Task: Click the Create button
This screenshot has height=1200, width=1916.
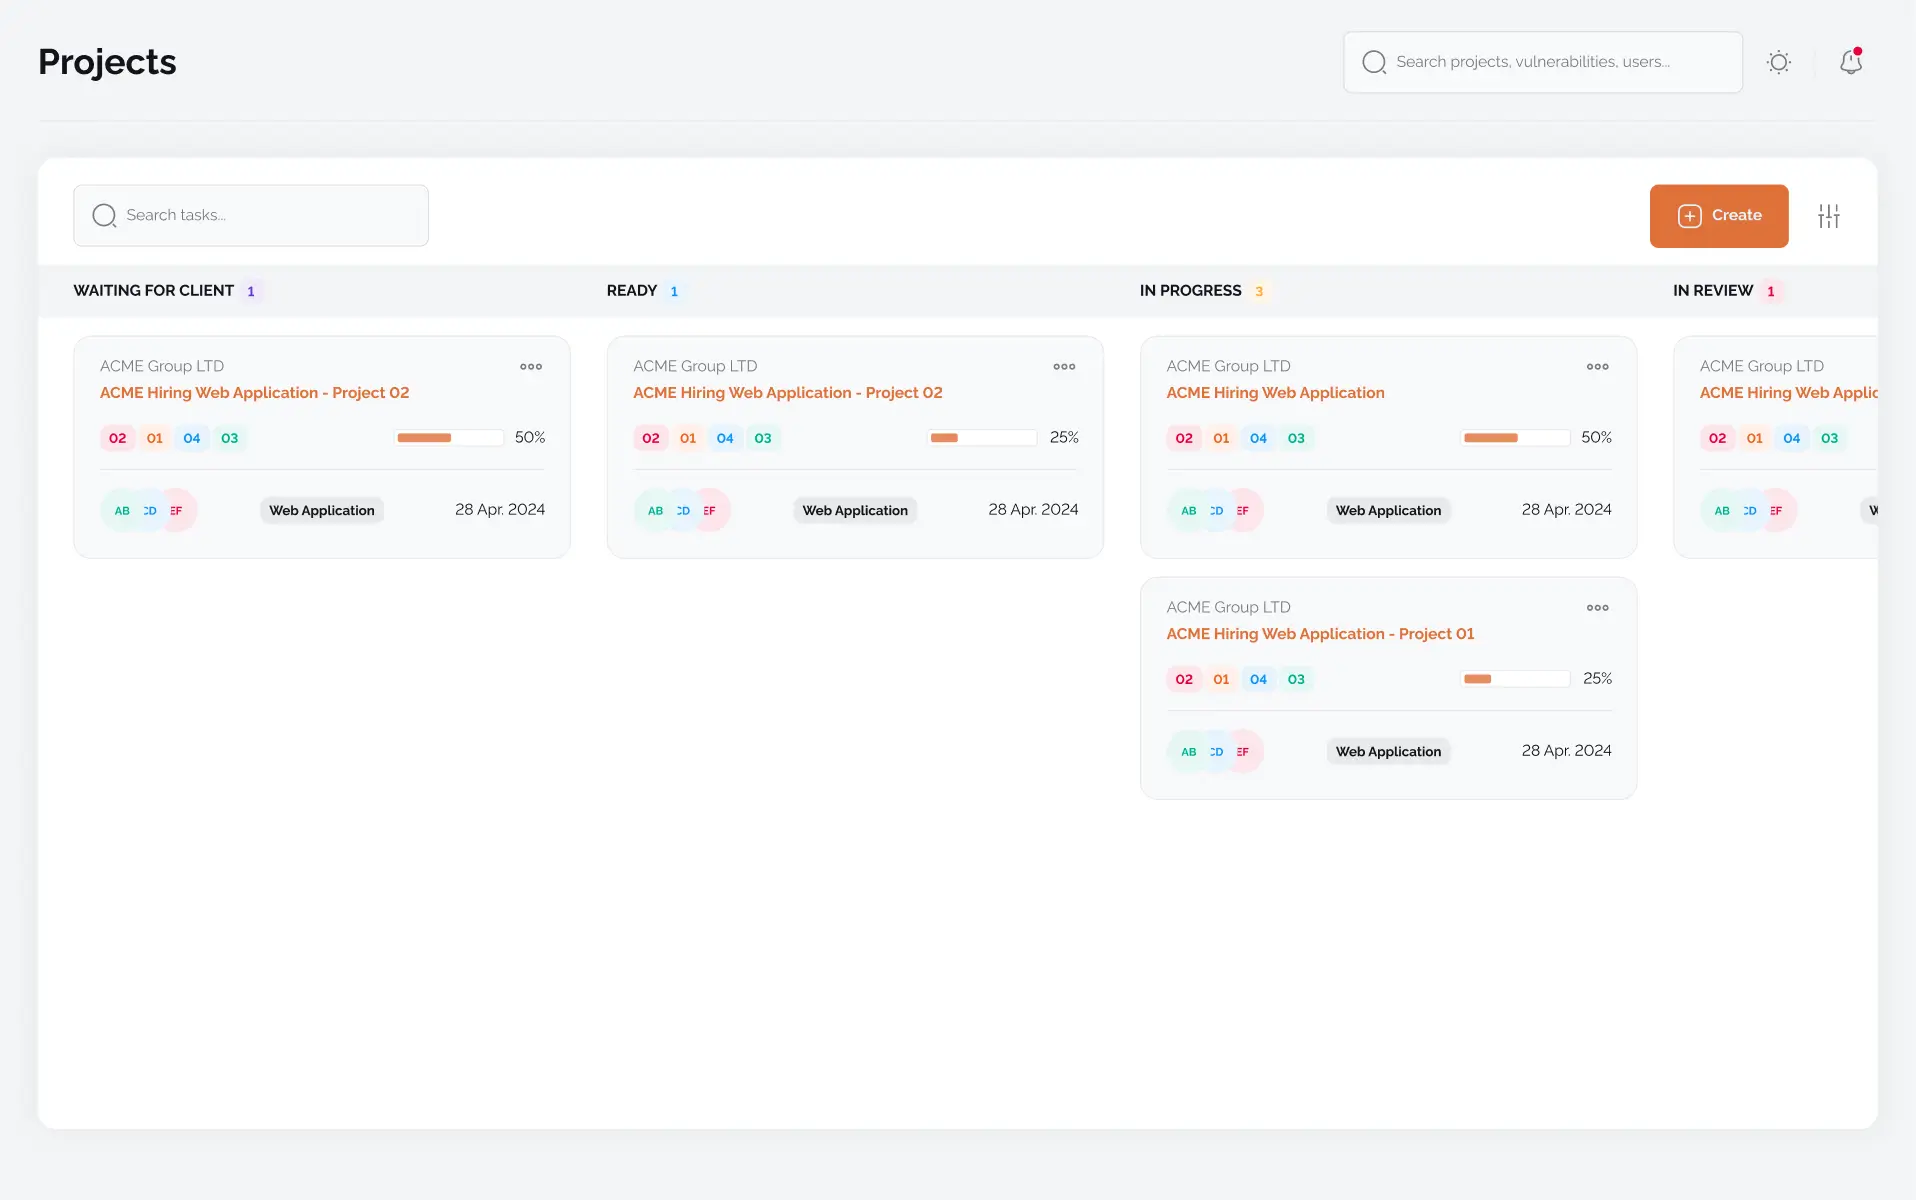Action: click(1718, 216)
